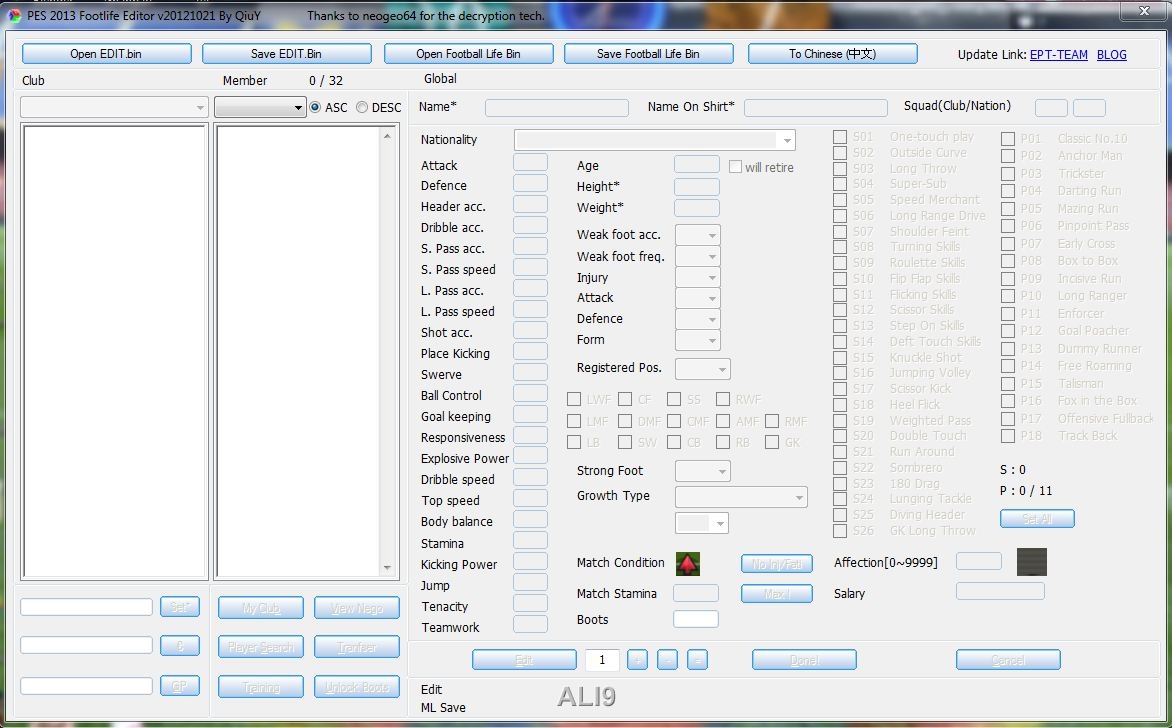Click the Edit button at bottom

524,660
